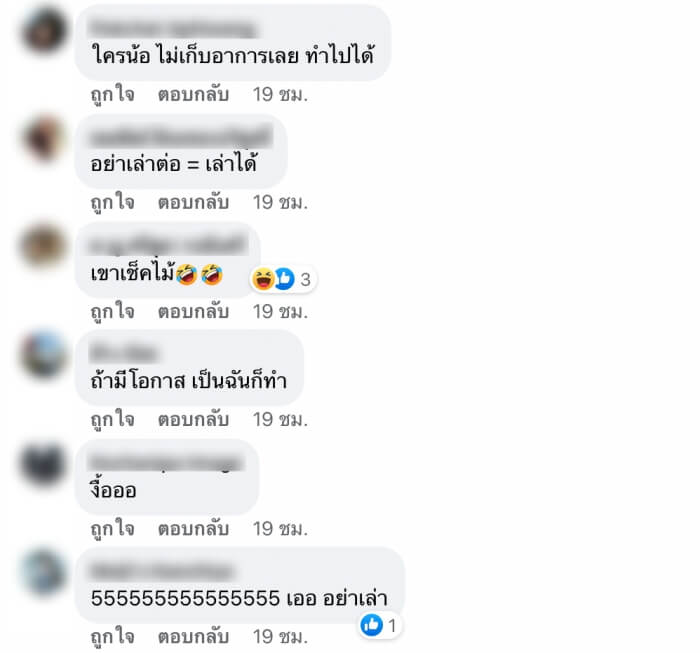700x653 pixels.
Task: Like the อย่าเล่าต่อ = เล่าได้ comment
Action: [112, 202]
